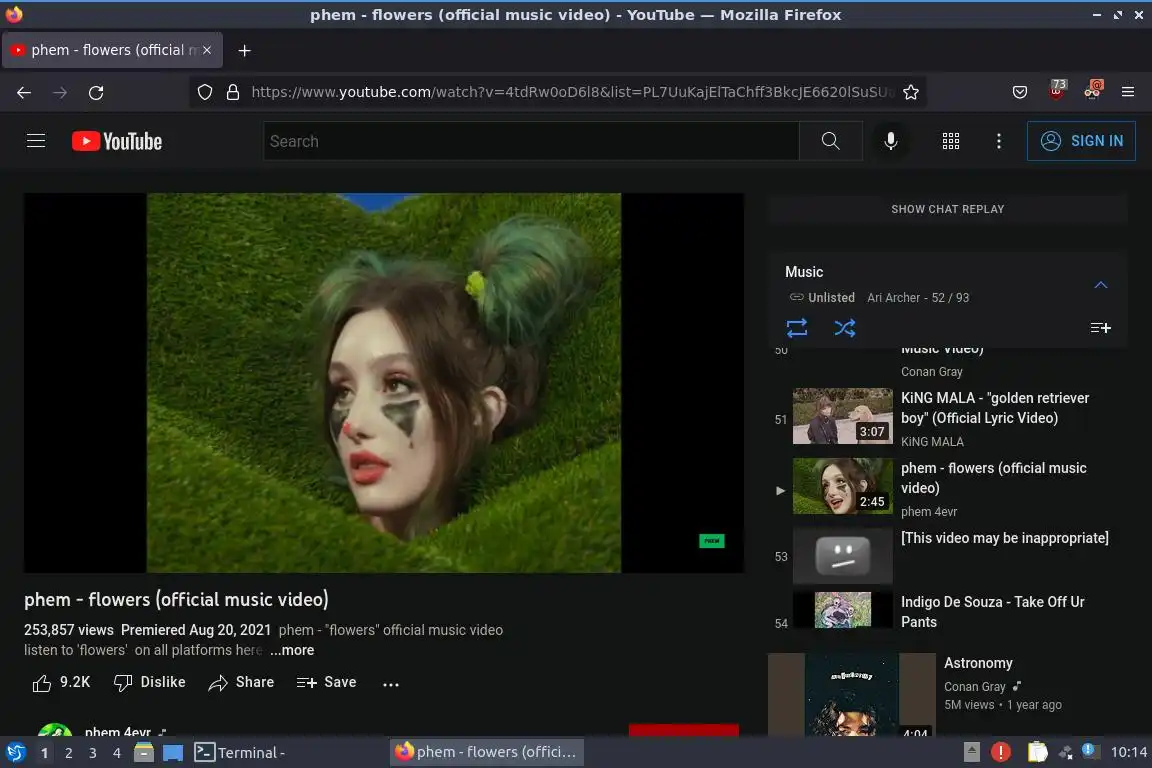Open Terminal from the taskbar

click(240, 753)
